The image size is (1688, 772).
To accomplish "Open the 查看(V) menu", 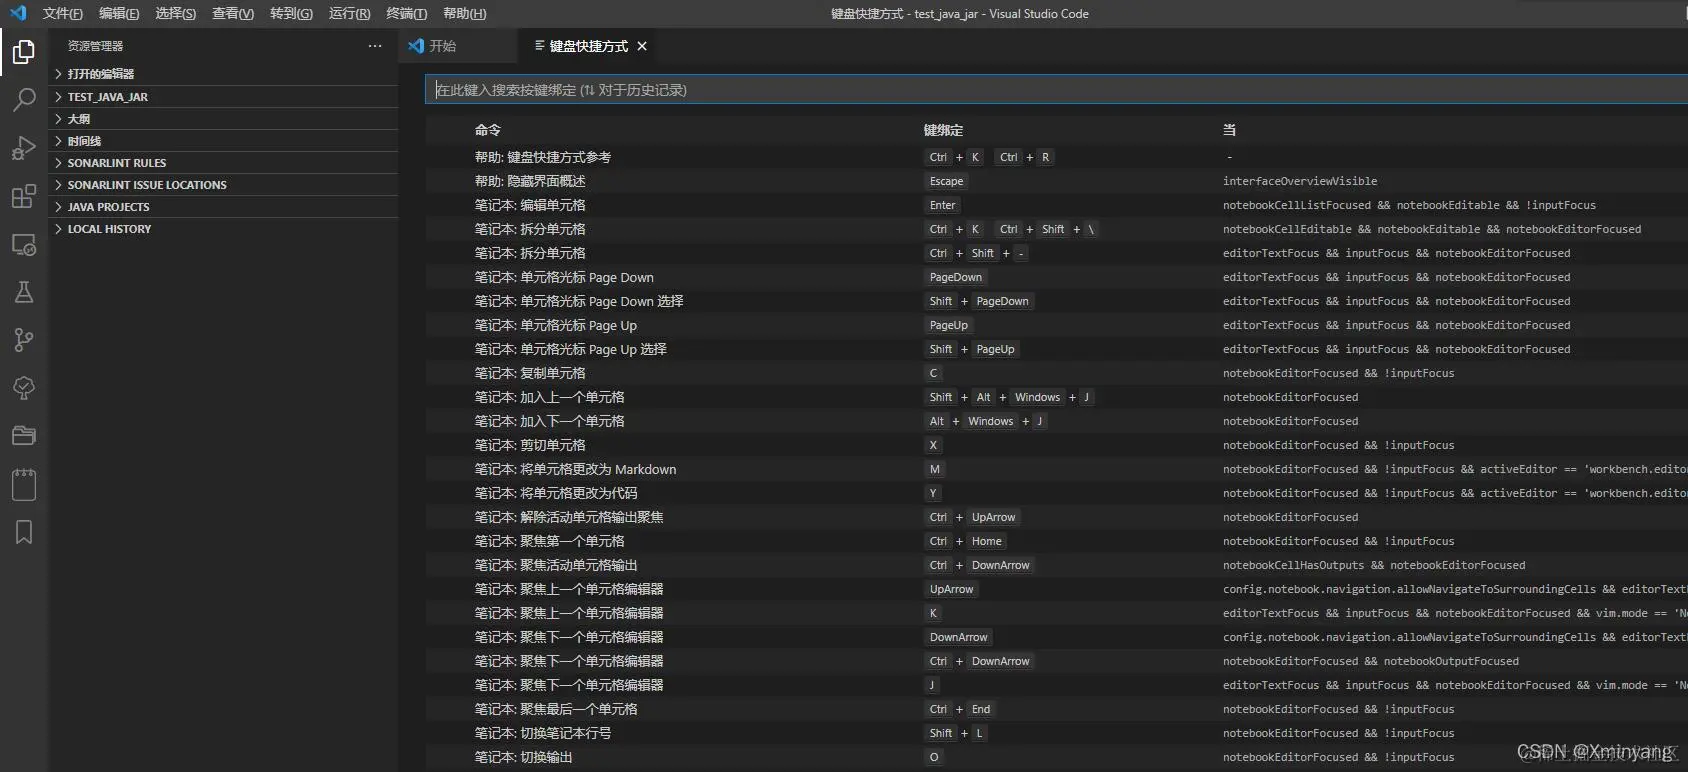I will tap(233, 13).
